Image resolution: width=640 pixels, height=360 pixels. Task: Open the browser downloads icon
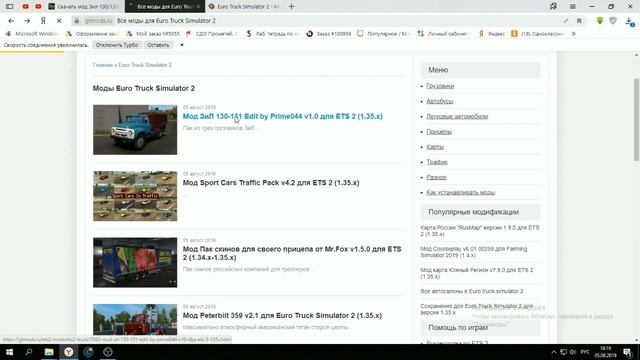click(629, 21)
